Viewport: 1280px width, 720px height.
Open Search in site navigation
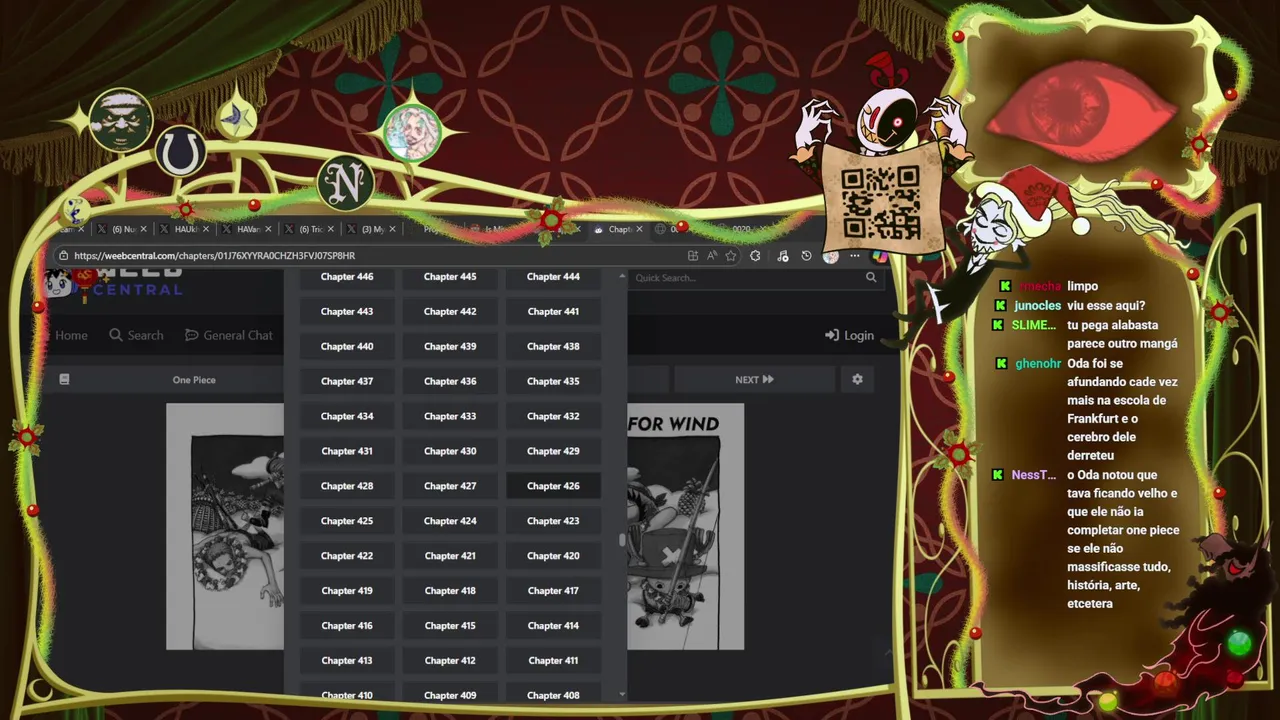(136, 335)
